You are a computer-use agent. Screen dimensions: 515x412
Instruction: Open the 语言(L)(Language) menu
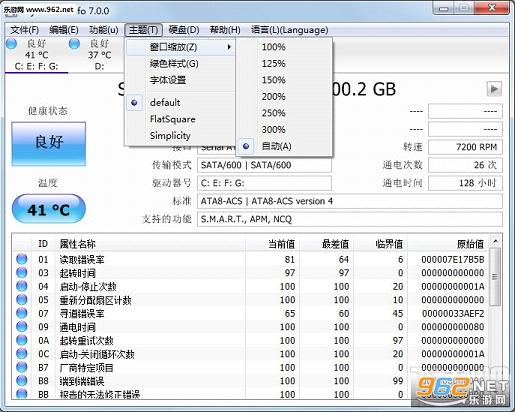289,30
